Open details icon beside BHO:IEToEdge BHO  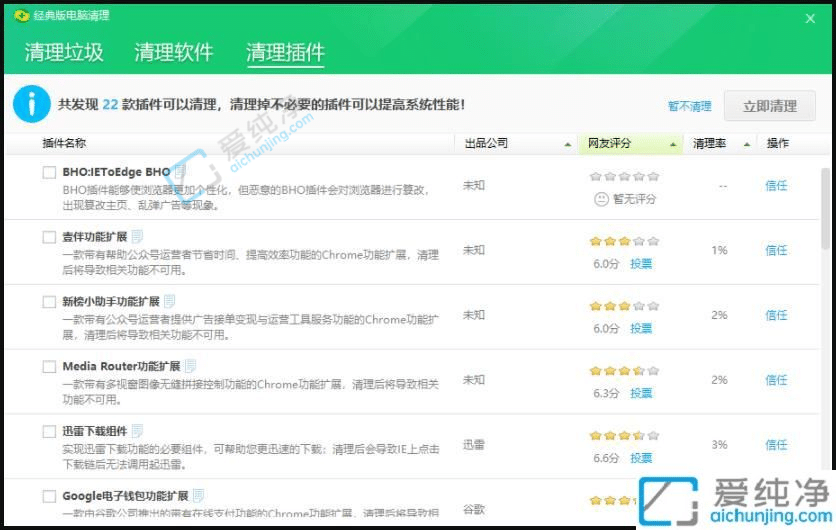pos(180,171)
